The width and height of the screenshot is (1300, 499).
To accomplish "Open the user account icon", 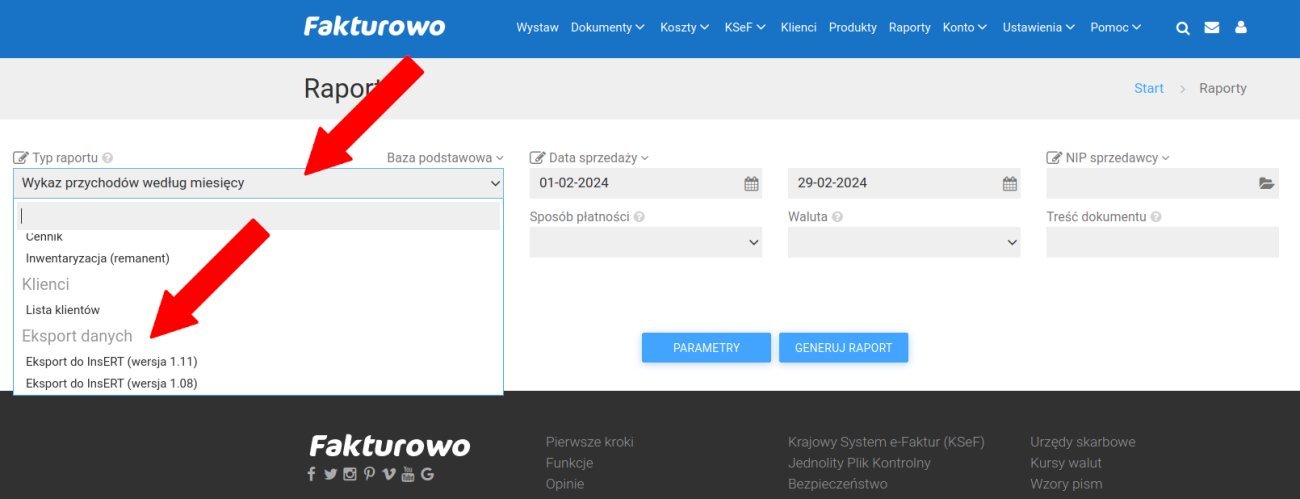I will (1241, 28).
